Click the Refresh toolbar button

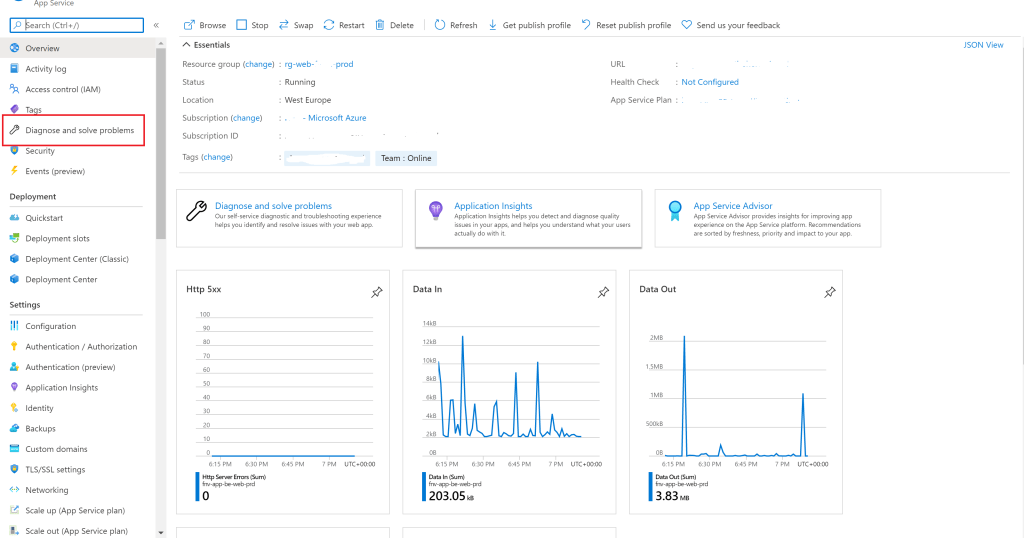pyautogui.click(x=456, y=25)
